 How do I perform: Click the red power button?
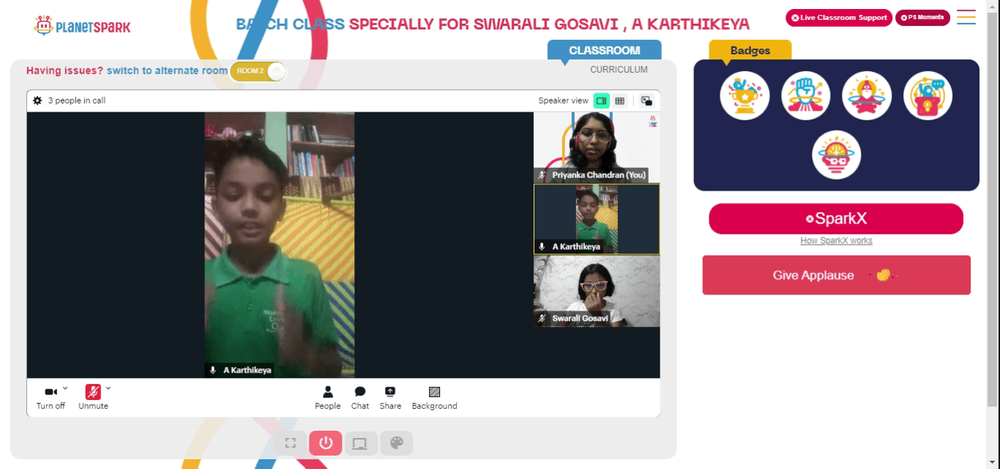click(326, 443)
